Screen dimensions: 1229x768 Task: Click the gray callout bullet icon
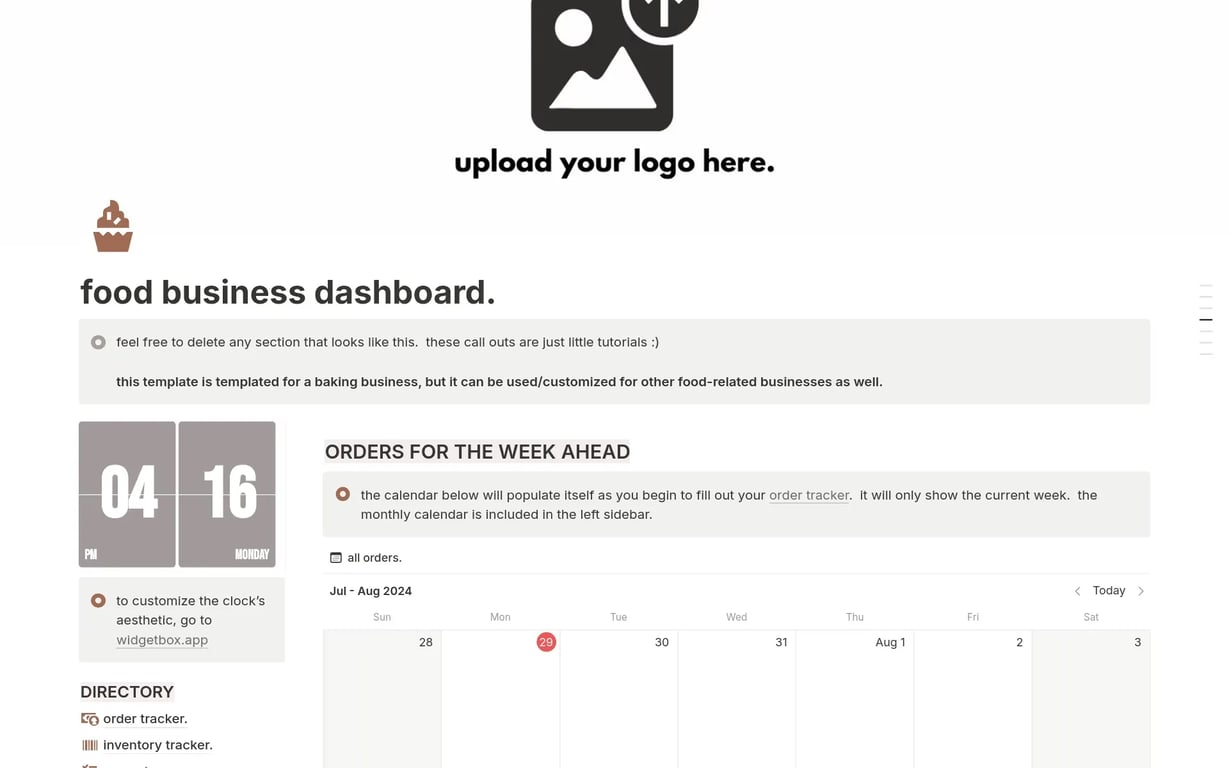point(98,342)
